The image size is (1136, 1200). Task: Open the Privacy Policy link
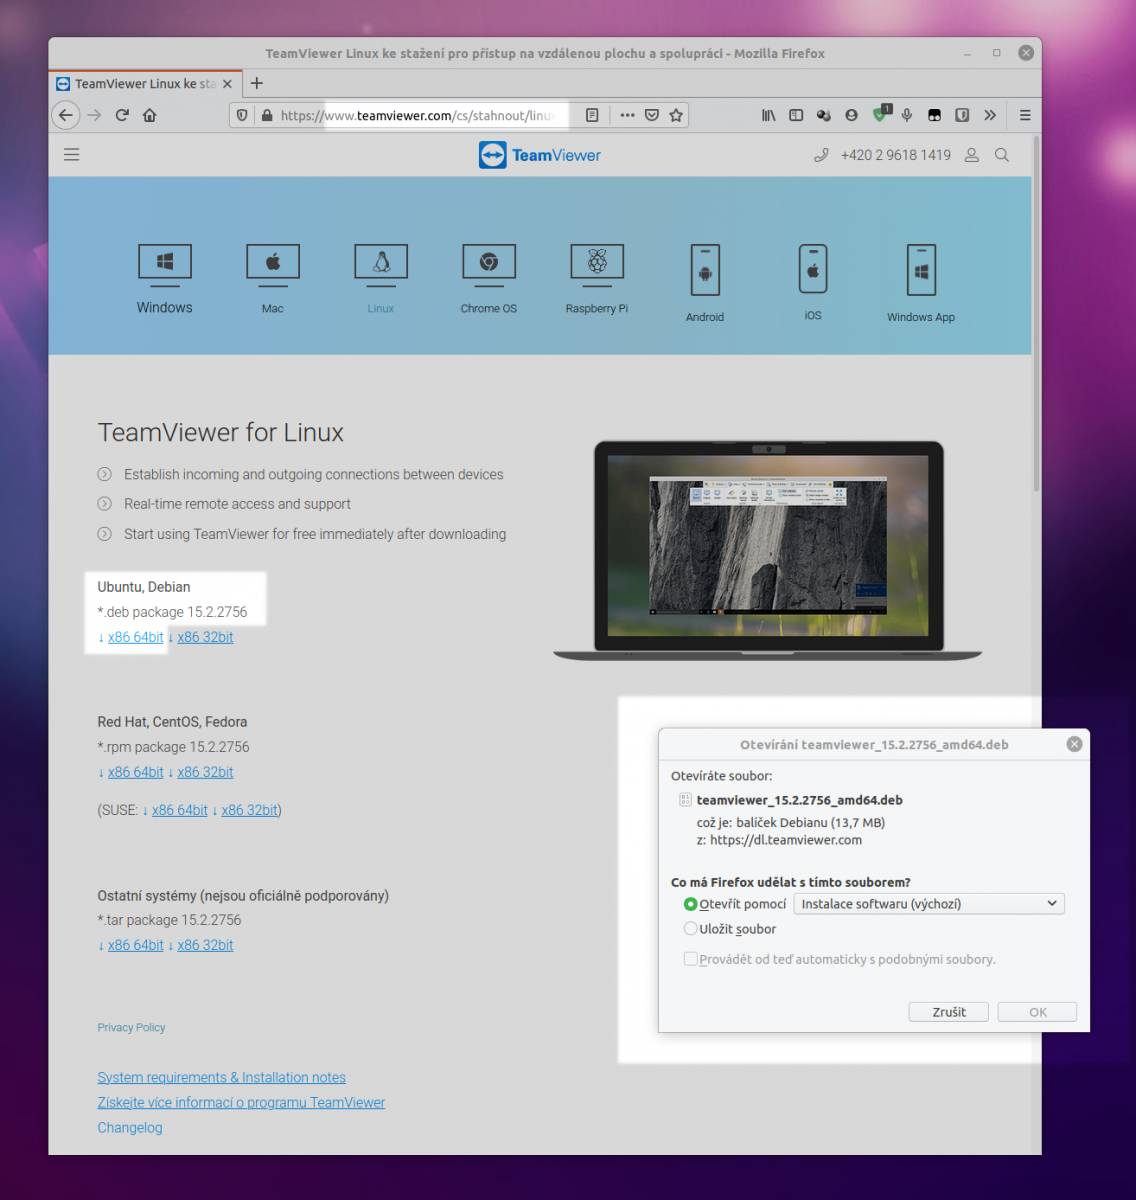pos(131,1027)
